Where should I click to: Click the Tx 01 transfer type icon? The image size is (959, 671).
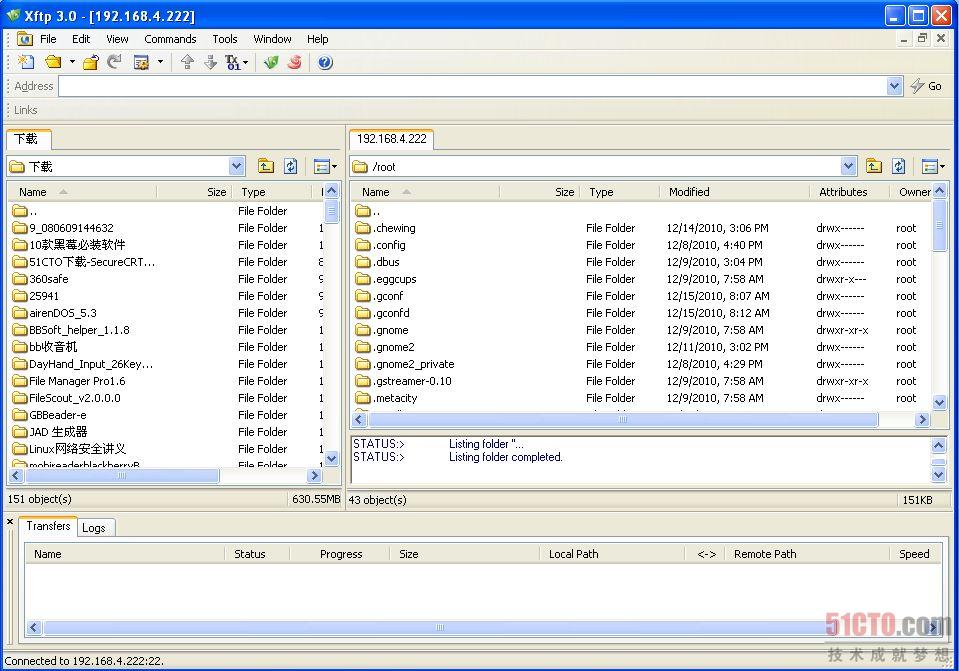point(233,62)
